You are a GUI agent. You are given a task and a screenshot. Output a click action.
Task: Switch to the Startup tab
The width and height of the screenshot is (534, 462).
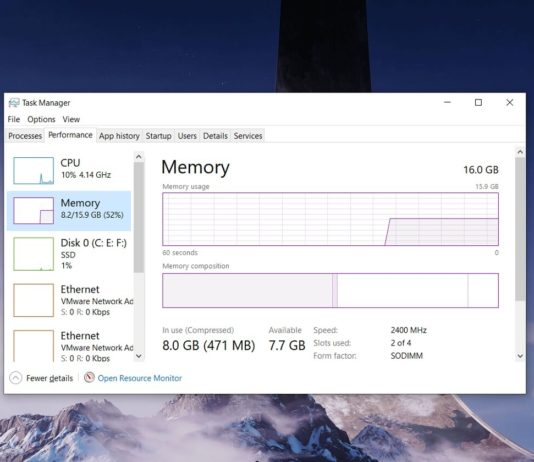tap(158, 136)
